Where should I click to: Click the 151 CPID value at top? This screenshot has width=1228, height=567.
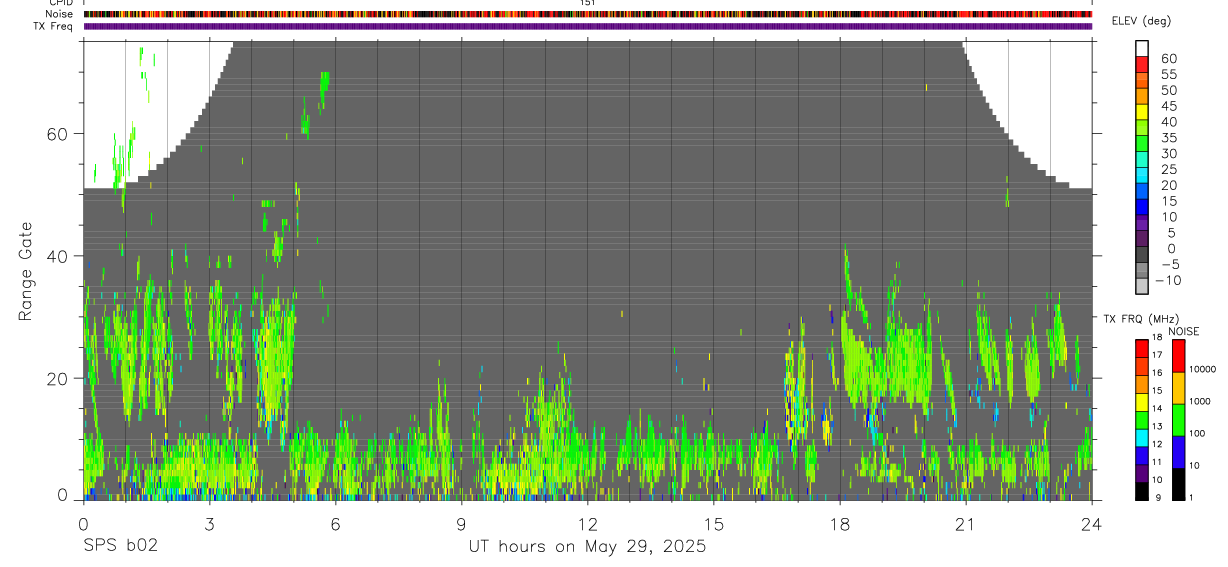[x=587, y=3]
